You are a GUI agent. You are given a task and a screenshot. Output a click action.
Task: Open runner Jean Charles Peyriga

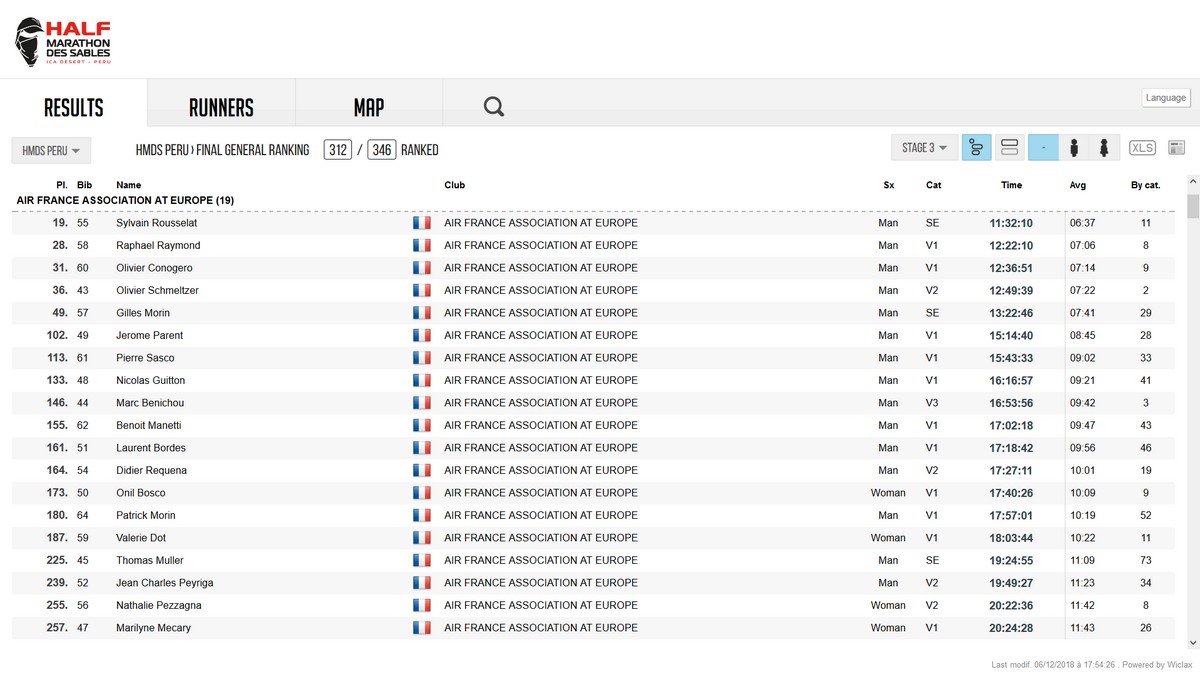tap(164, 583)
